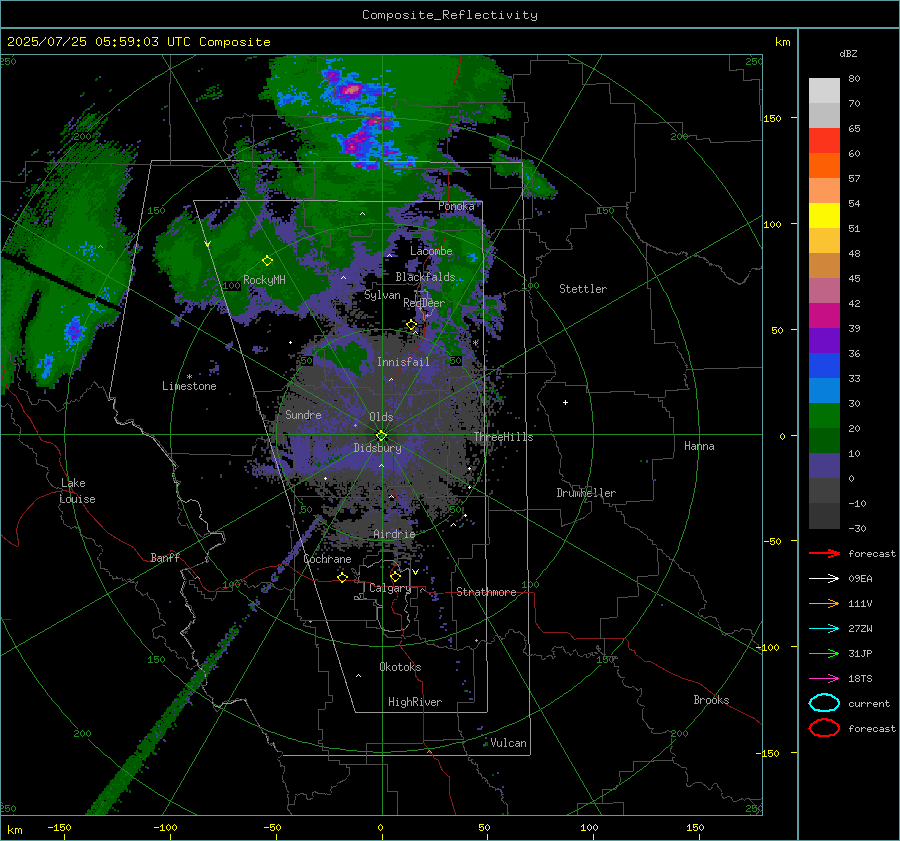Screen dimensions: 900x841
Task: Click the Okotoks city label
Action: (400, 667)
